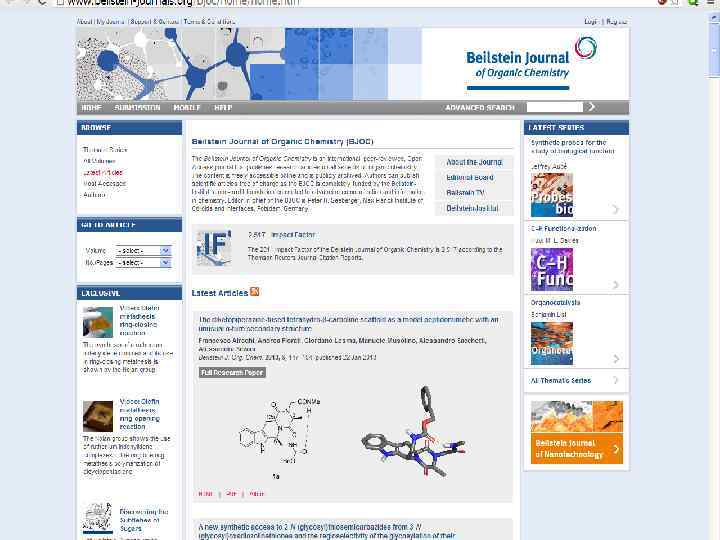Screen dimensions: 720x540
Task: Open Latest Articles in Browse panel
Action: (103, 173)
